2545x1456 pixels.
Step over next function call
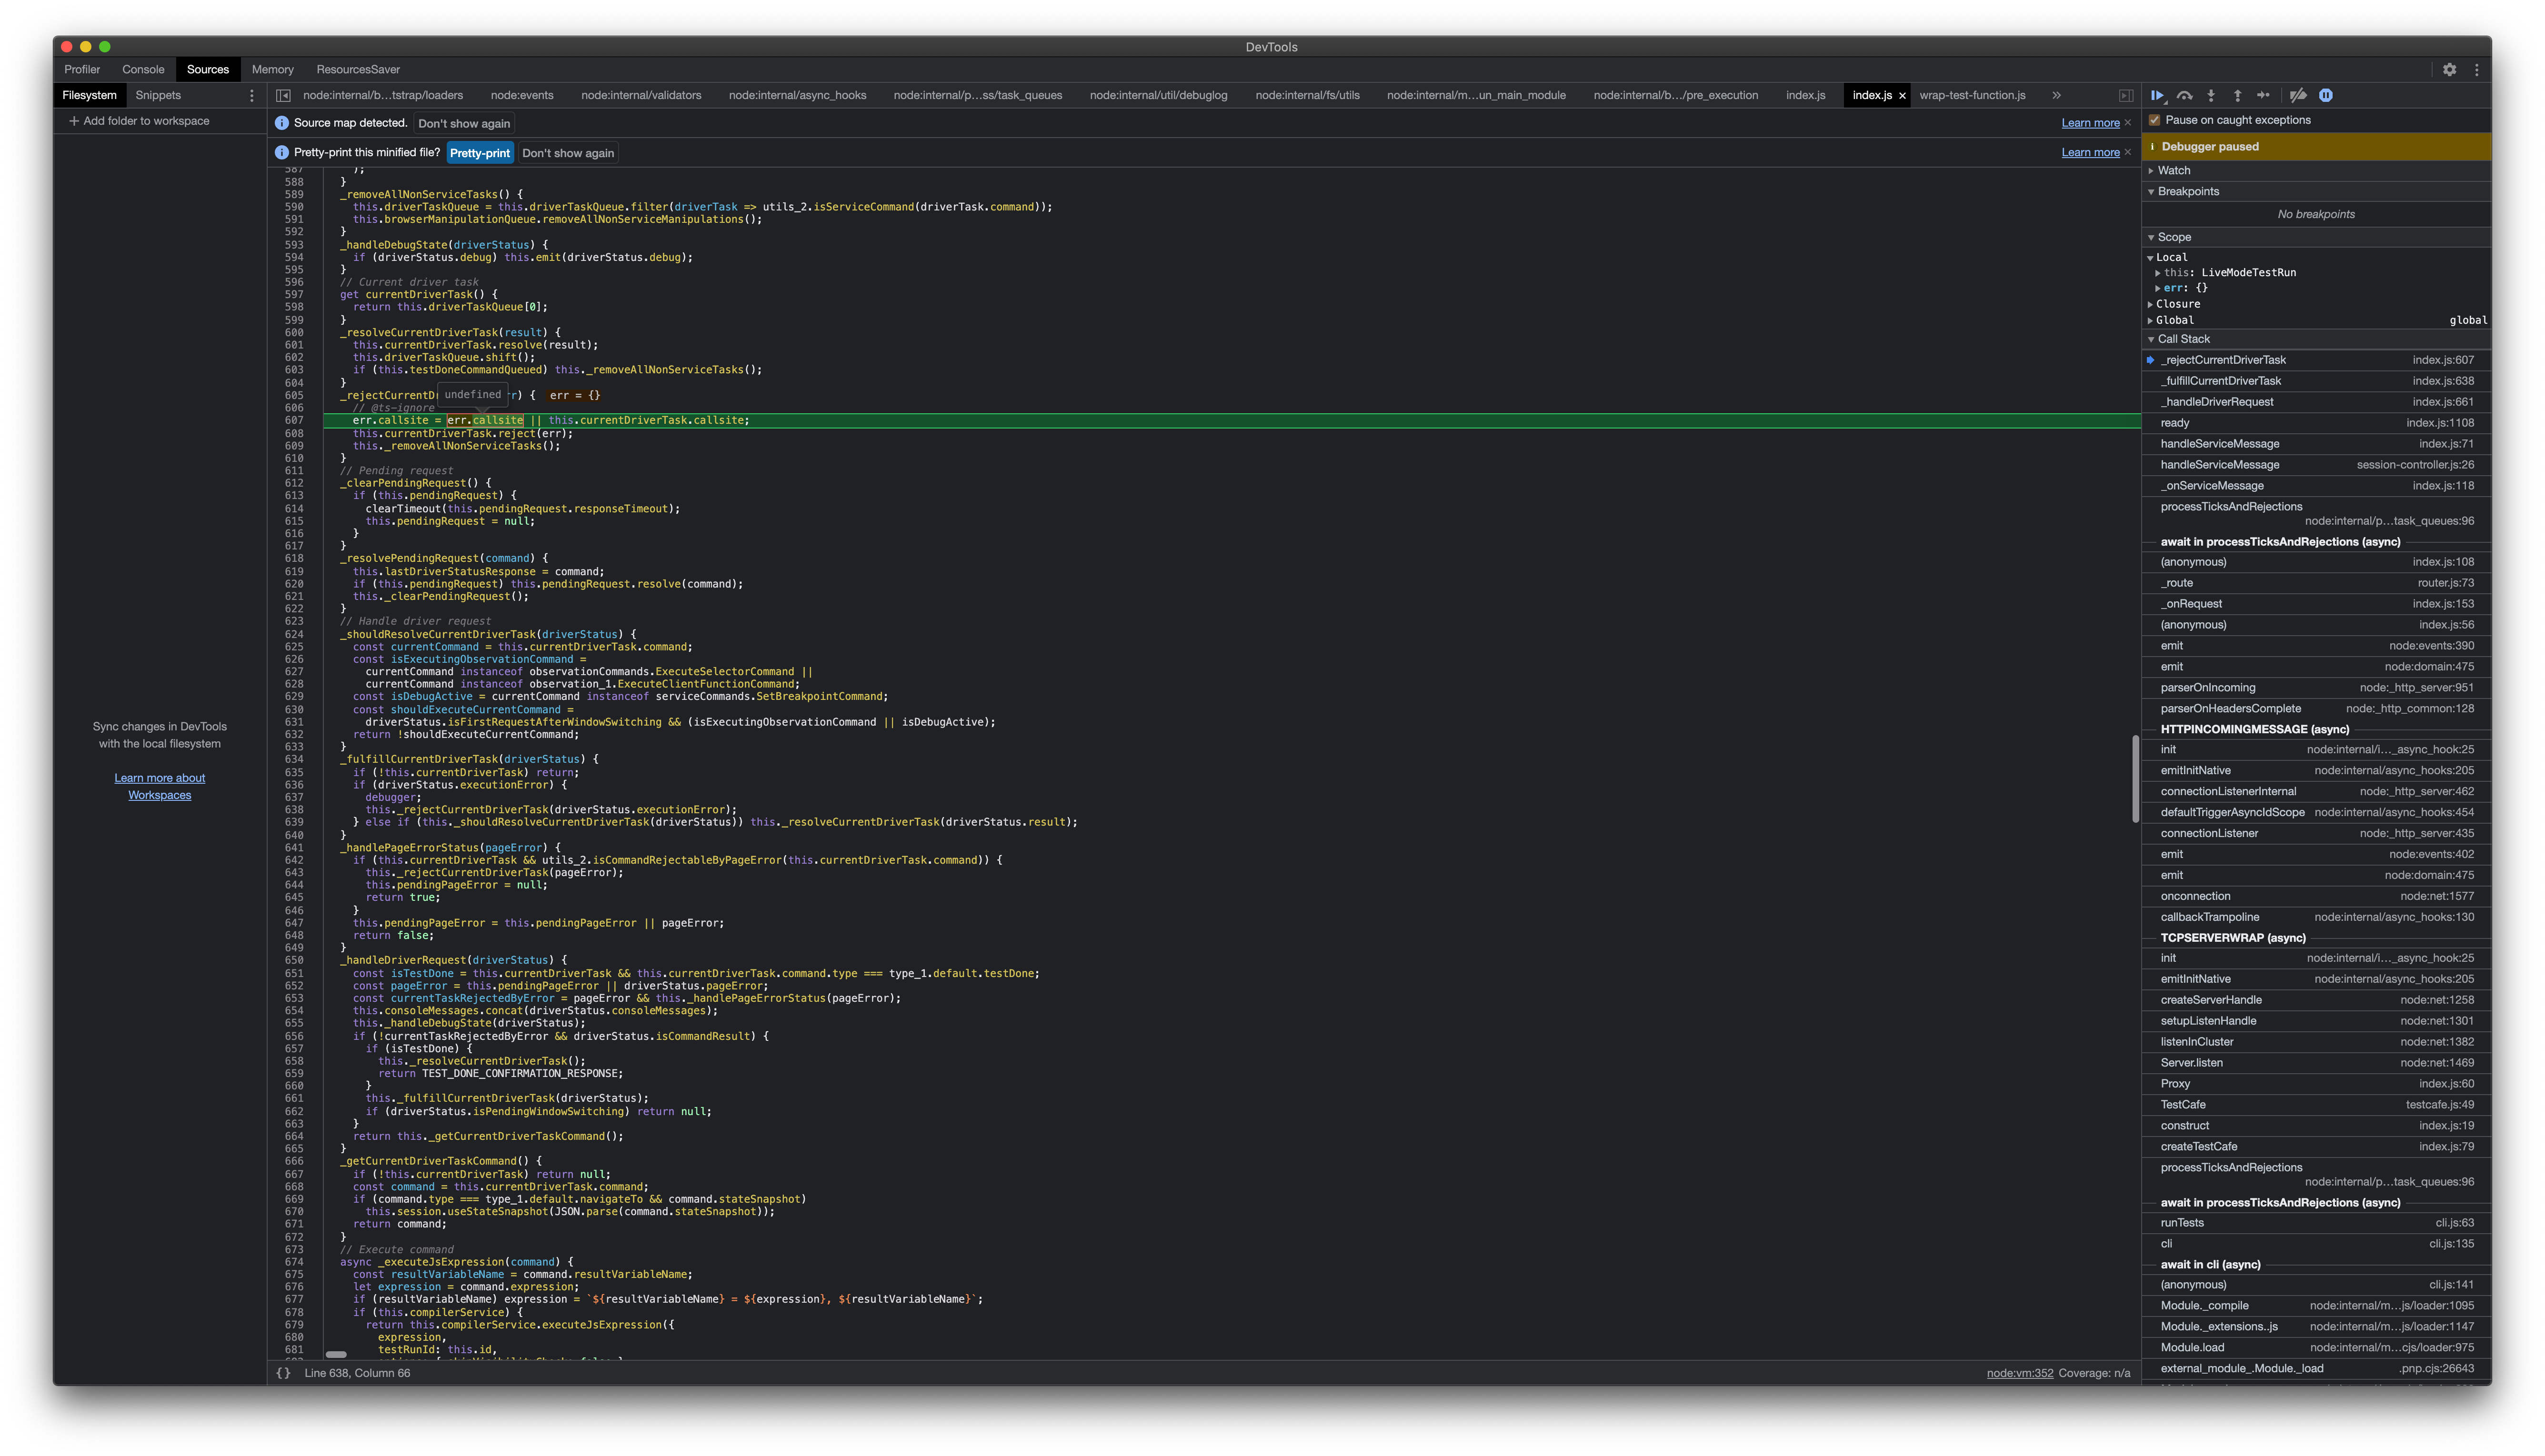2185,96
